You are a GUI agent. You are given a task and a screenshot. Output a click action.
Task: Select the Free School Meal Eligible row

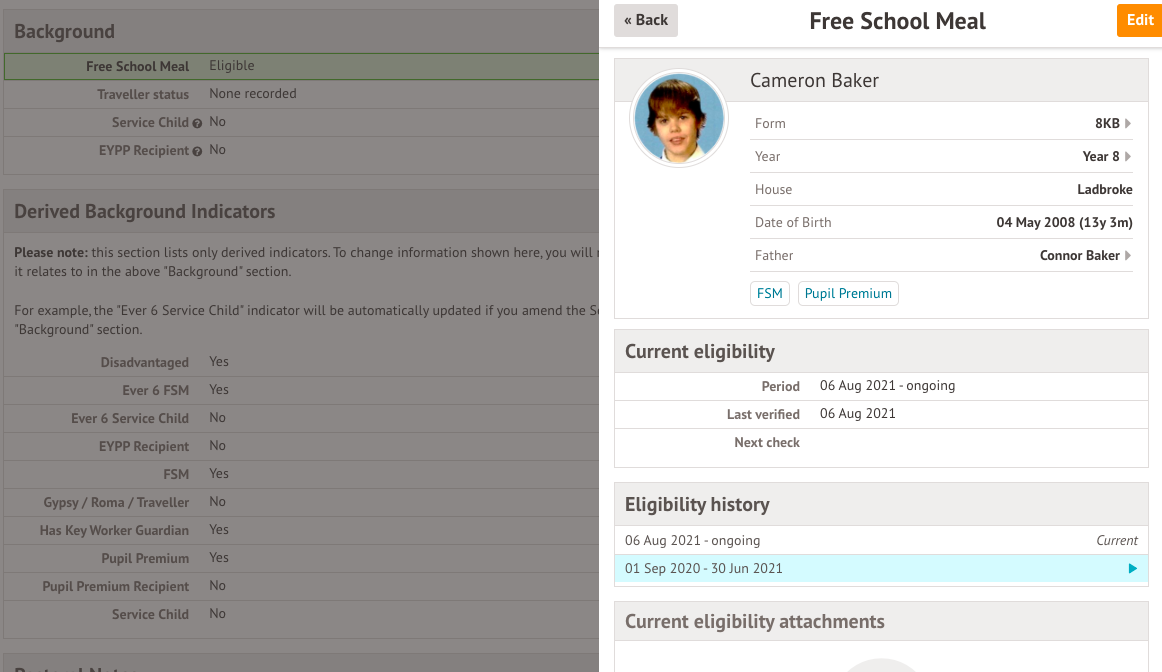[300, 66]
